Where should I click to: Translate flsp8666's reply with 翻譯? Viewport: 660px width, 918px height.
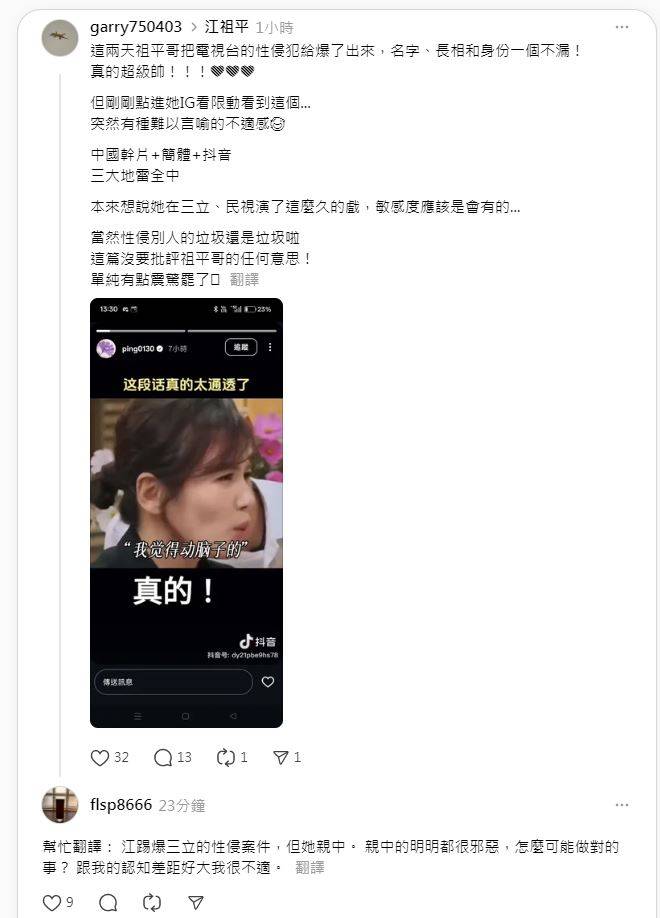(310, 867)
